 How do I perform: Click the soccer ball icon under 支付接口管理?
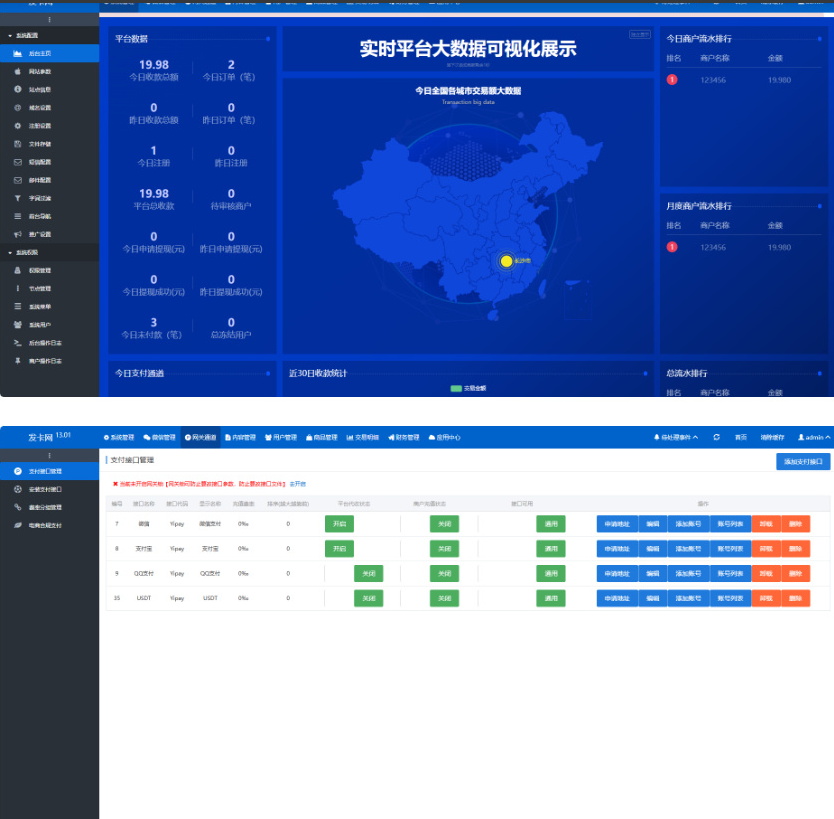(x=18, y=489)
